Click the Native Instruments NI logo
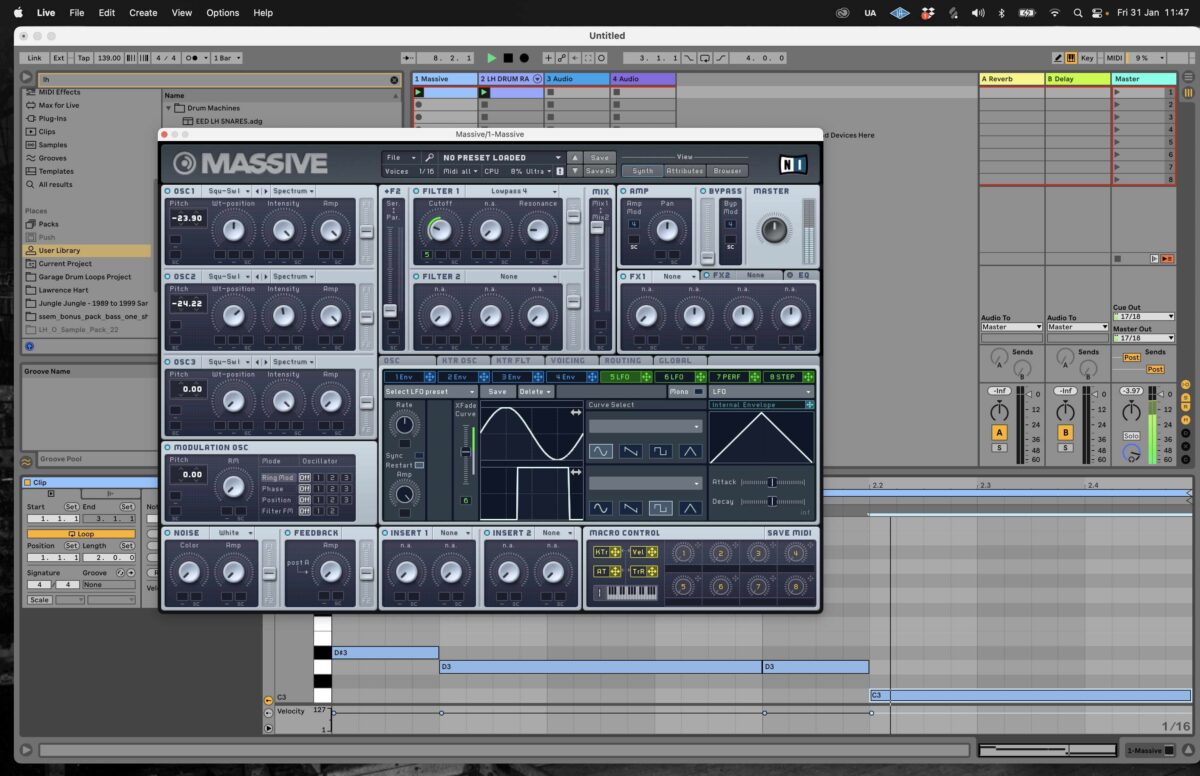The width and height of the screenshot is (1200, 776). click(x=793, y=164)
